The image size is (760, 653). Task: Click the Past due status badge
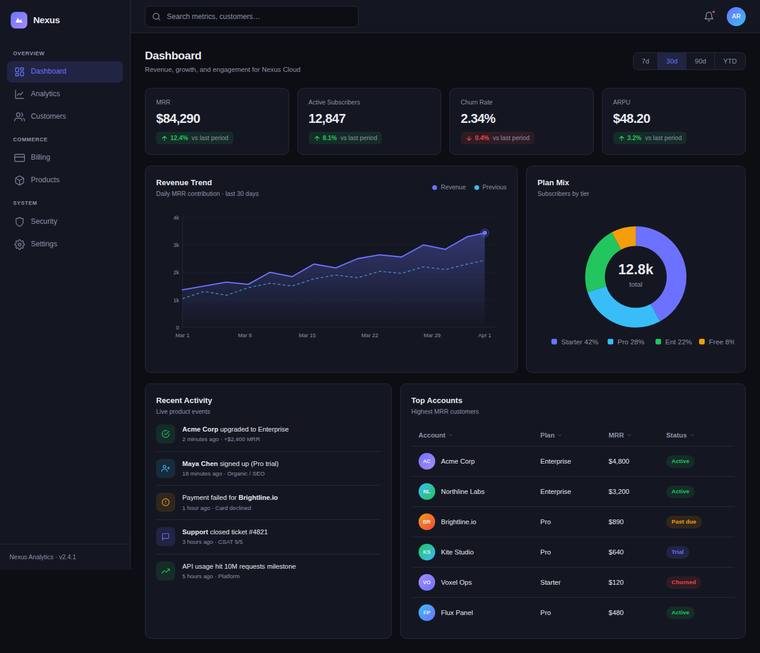click(x=683, y=522)
